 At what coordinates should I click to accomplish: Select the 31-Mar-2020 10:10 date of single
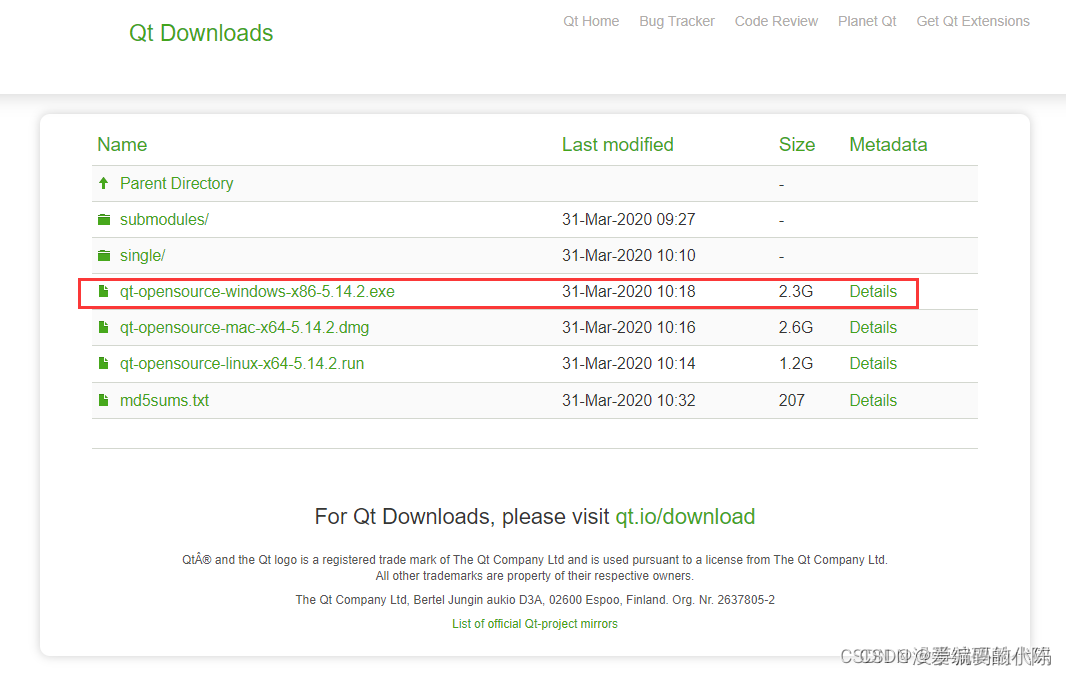(x=628, y=256)
